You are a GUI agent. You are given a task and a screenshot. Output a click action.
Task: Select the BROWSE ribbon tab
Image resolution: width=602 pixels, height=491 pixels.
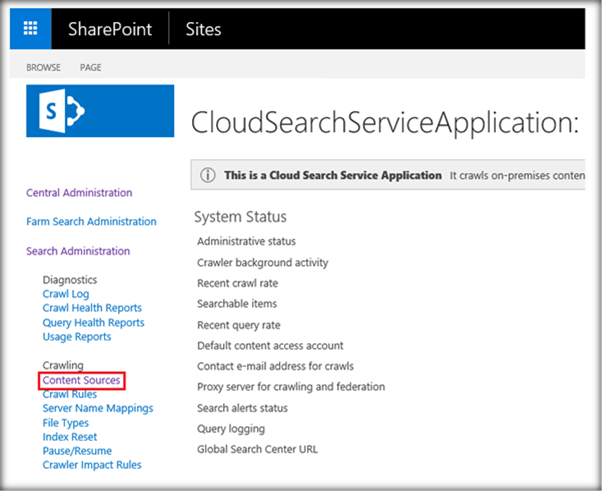coord(43,68)
